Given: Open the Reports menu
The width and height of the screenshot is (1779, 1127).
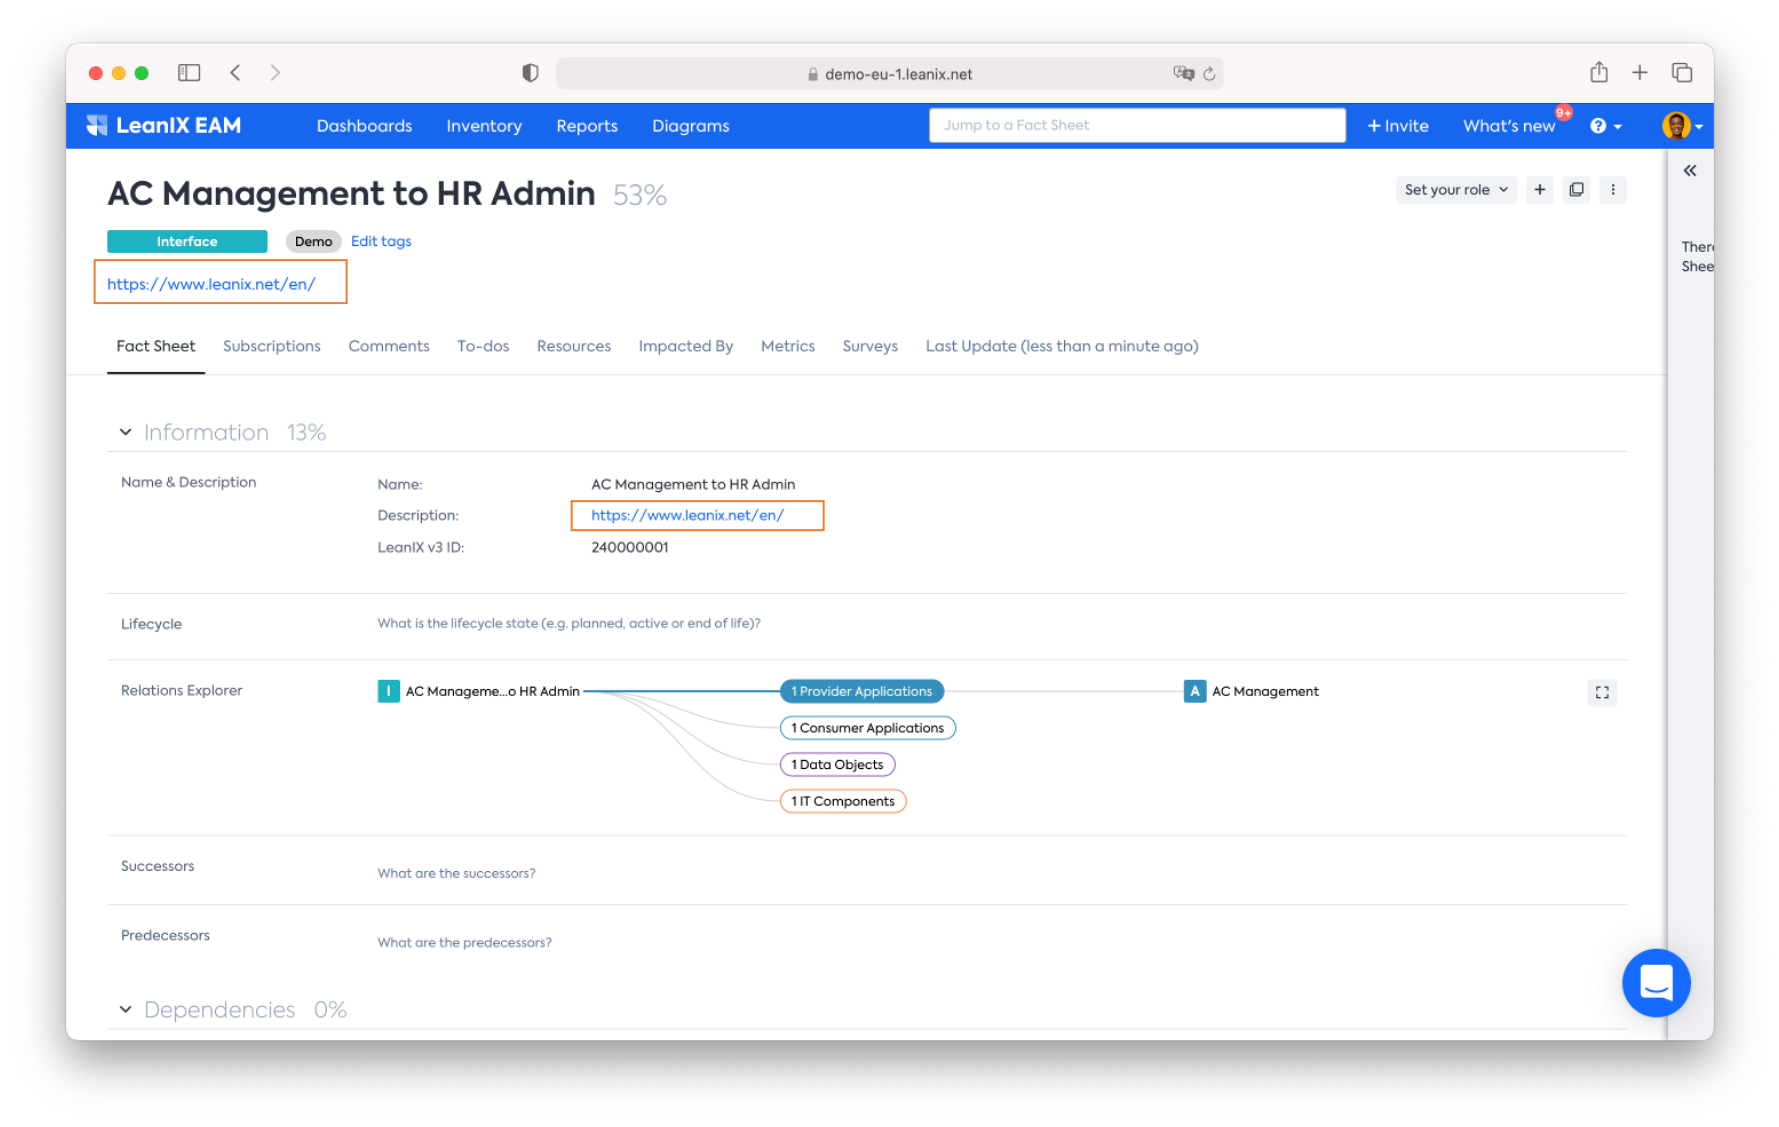Looking at the screenshot, I should tap(587, 126).
